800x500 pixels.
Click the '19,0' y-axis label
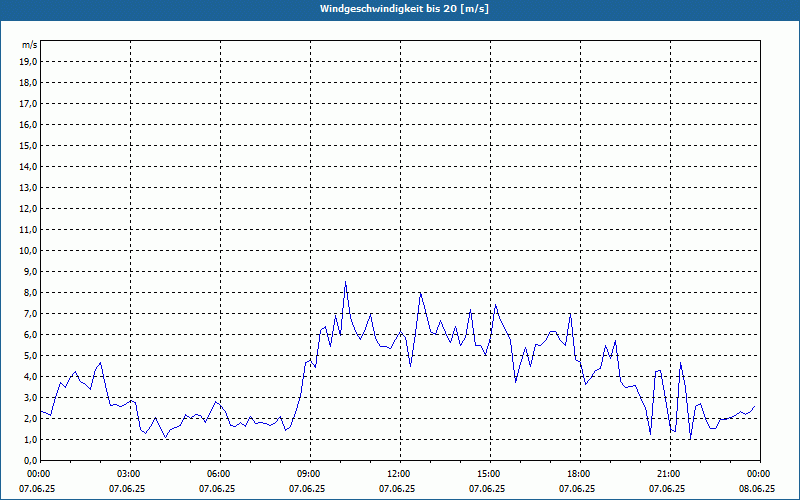(29, 62)
